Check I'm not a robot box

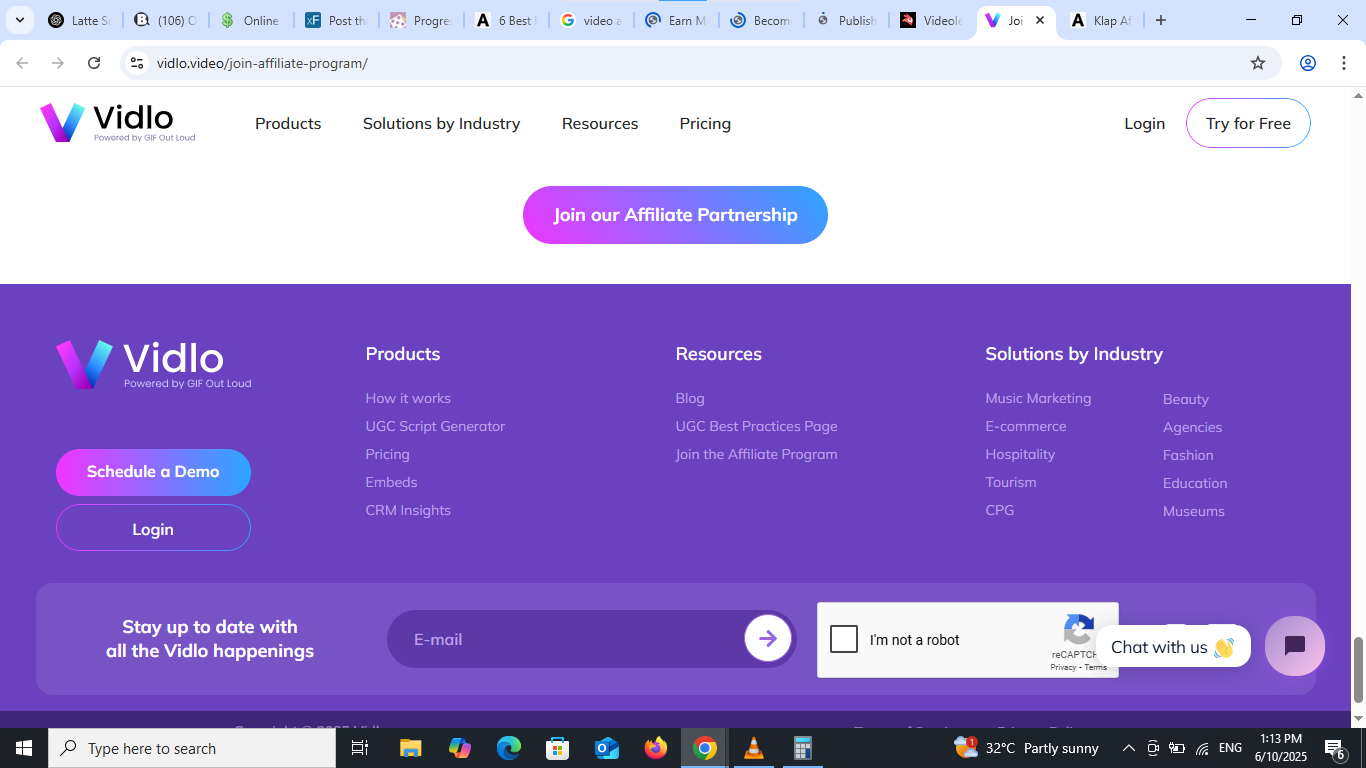pos(844,639)
